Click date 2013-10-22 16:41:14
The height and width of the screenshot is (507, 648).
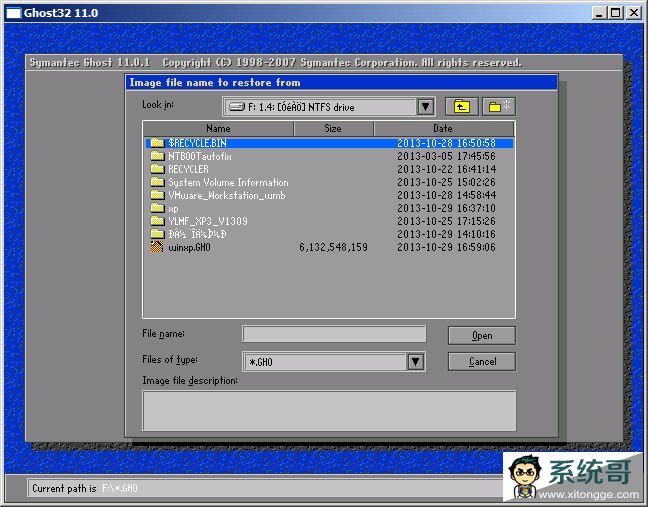coord(446,169)
